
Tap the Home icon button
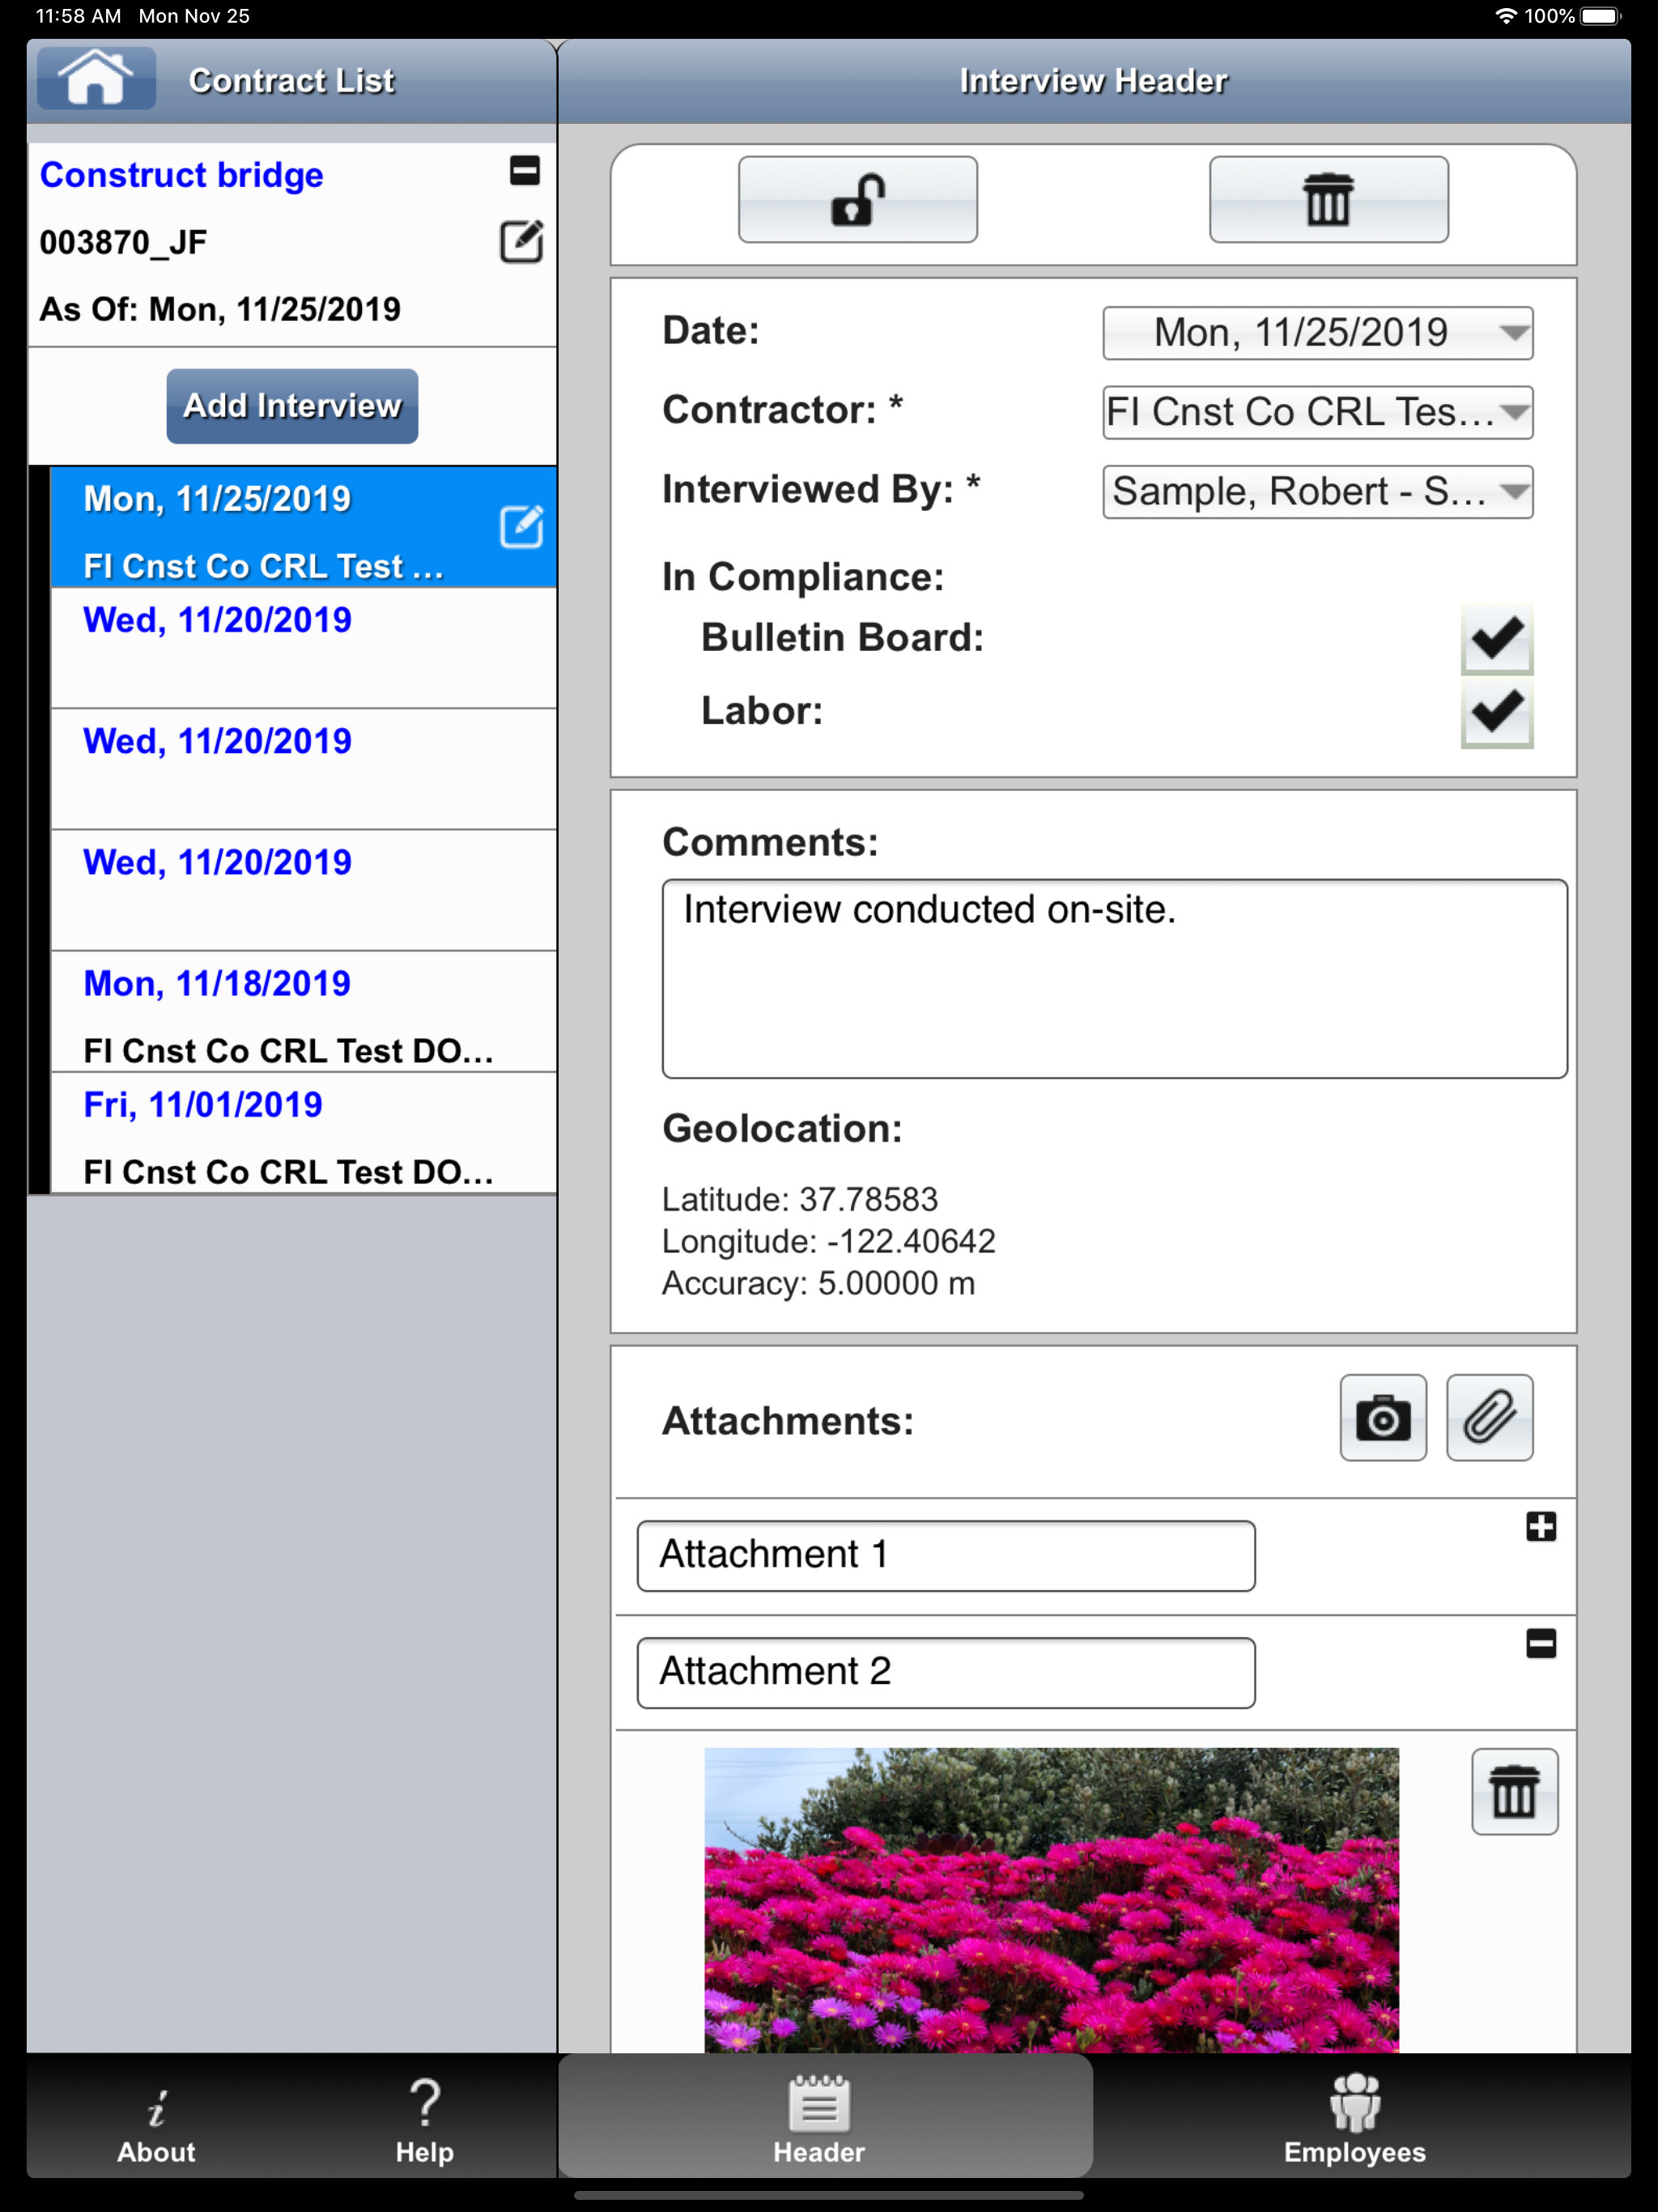(96, 79)
